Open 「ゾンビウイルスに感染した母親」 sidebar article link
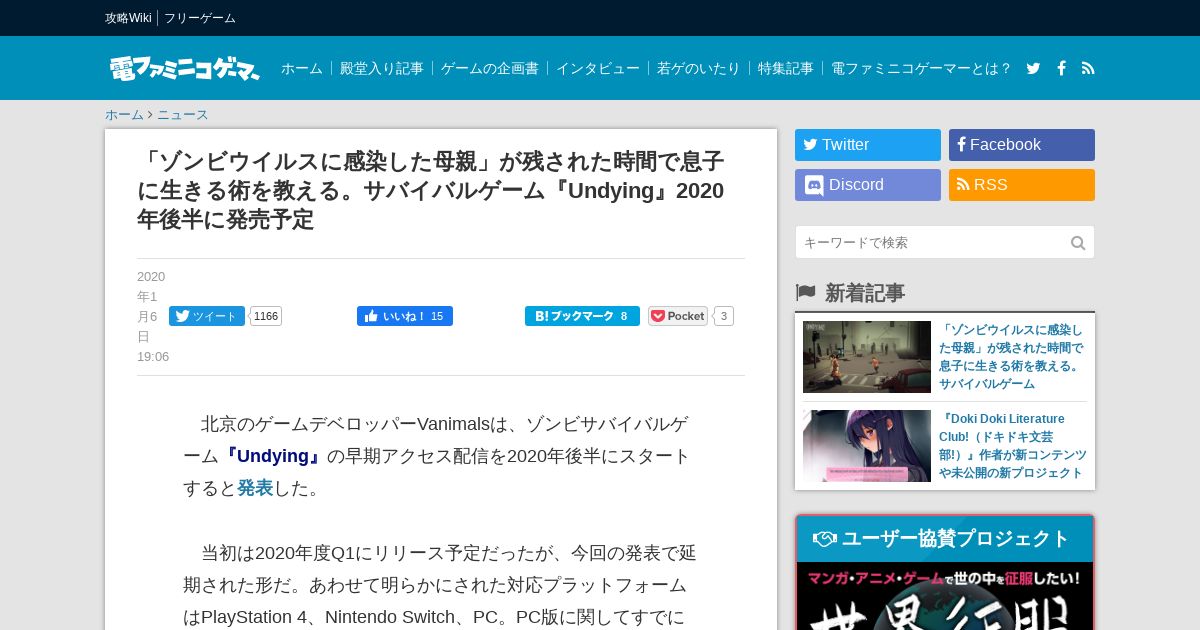Viewport: 1200px width, 630px height. (1012, 357)
